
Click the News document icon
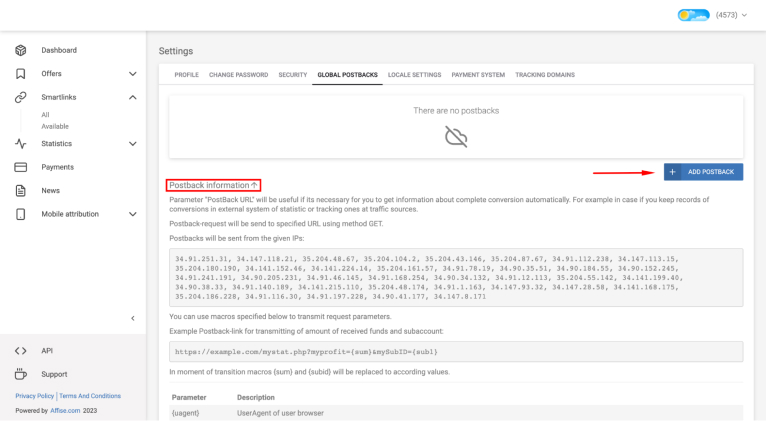point(20,191)
